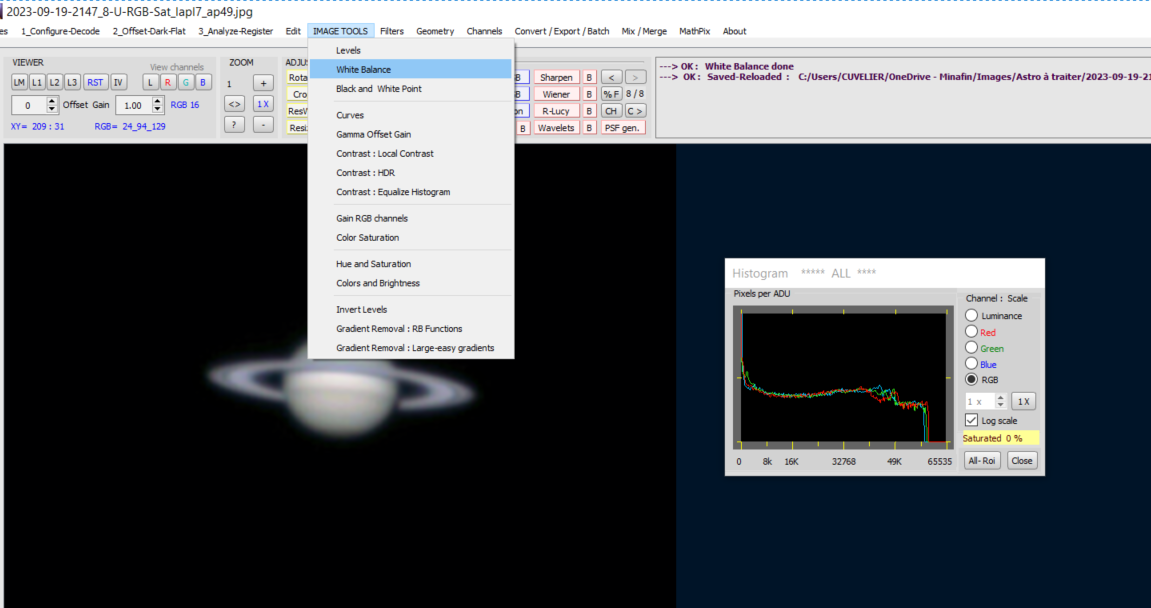
Task: Click the LM viewer button
Action: 19,82
